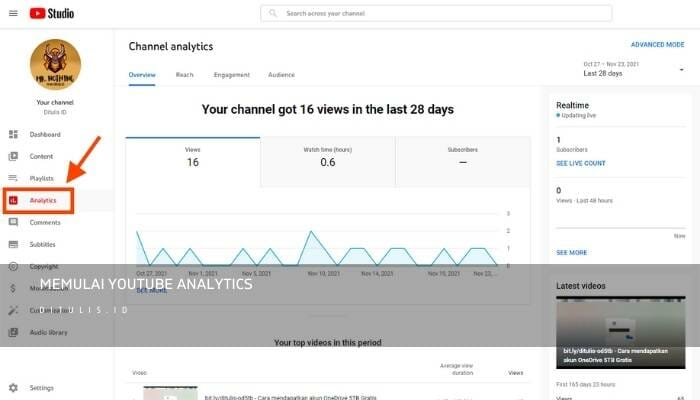
Task: Select the Subscribers metric card
Action: [x=463, y=162]
